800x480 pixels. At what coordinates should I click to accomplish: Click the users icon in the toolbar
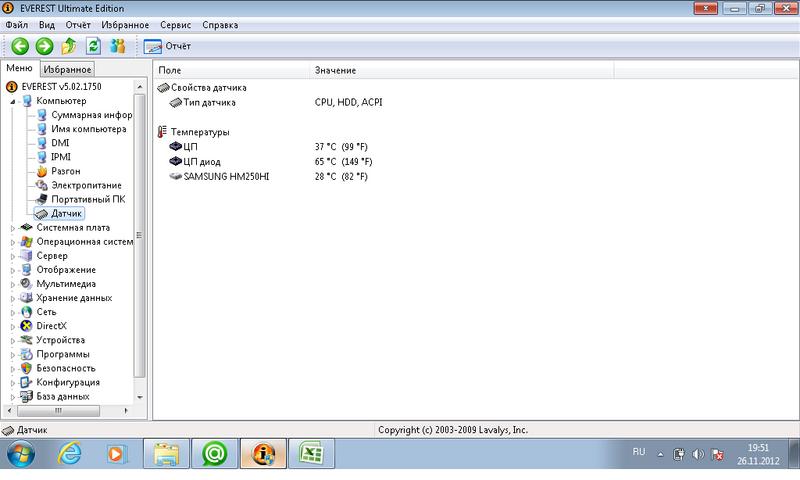[x=118, y=46]
